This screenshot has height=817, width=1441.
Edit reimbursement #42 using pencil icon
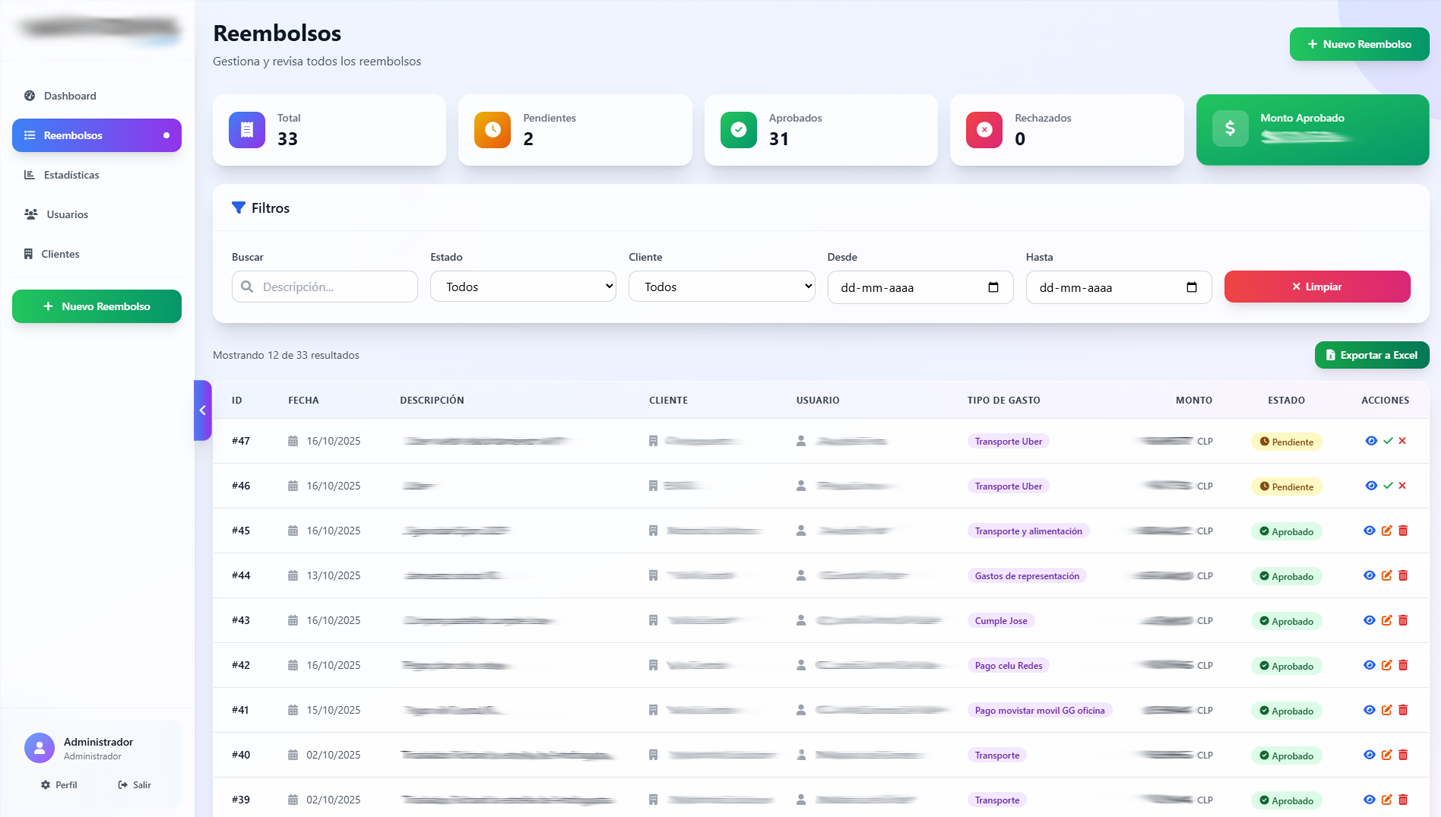point(1386,665)
